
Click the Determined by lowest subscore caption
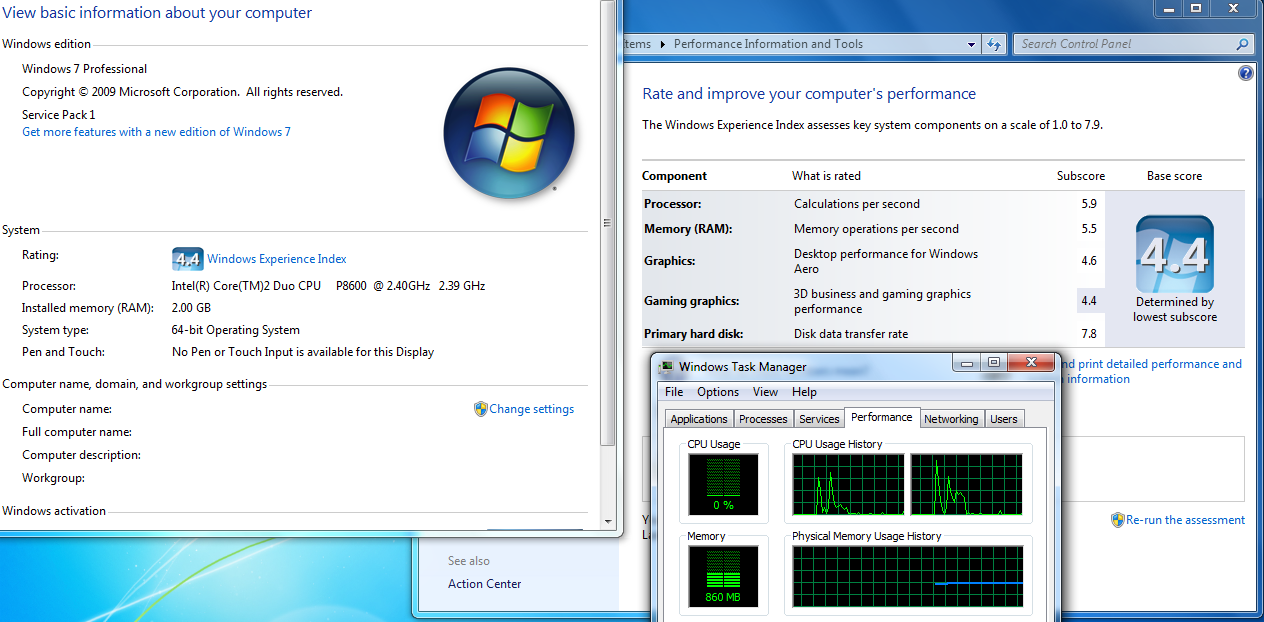(1175, 309)
